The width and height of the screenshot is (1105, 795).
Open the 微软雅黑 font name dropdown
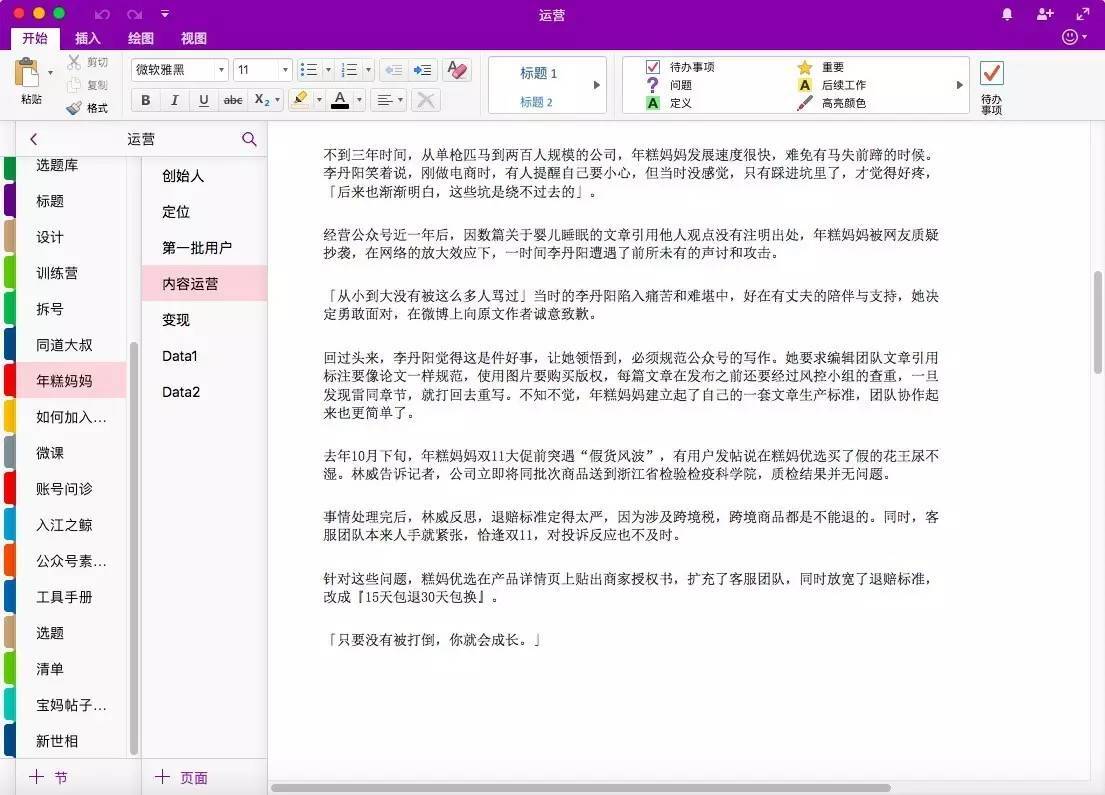[221, 70]
